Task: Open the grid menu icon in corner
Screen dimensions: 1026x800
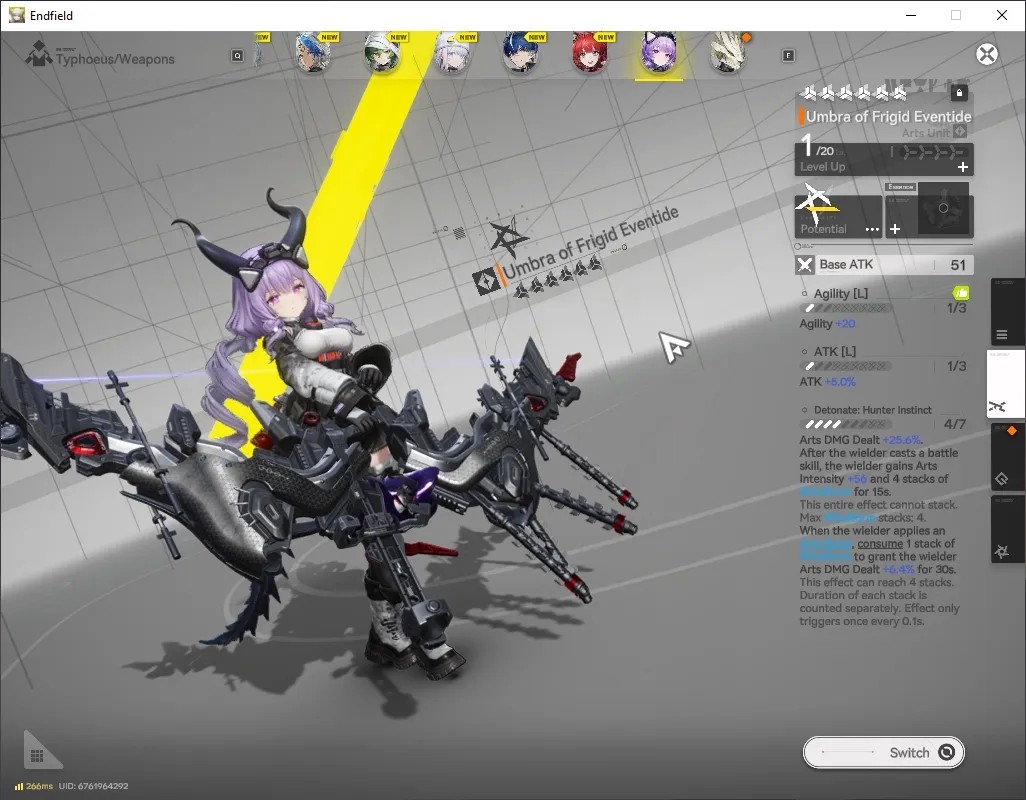Action: 37,756
